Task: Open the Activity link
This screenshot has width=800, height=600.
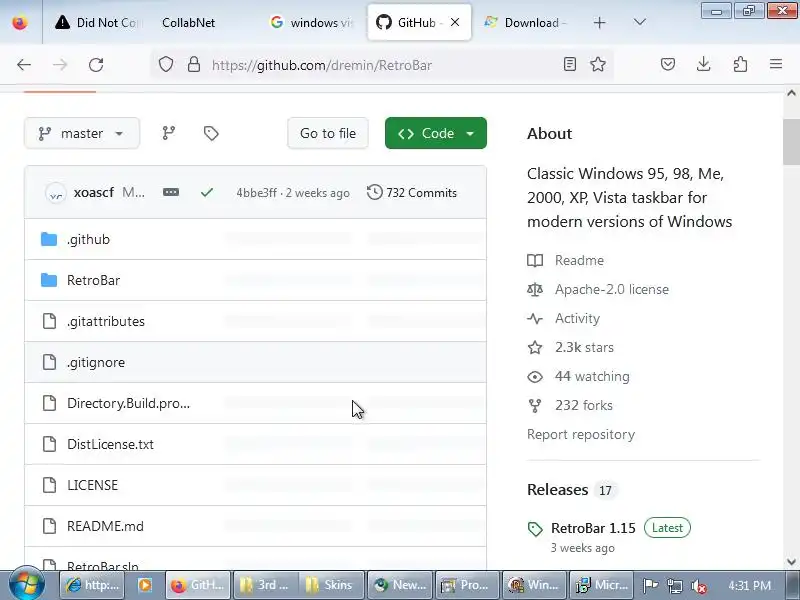Action: click(x=577, y=318)
